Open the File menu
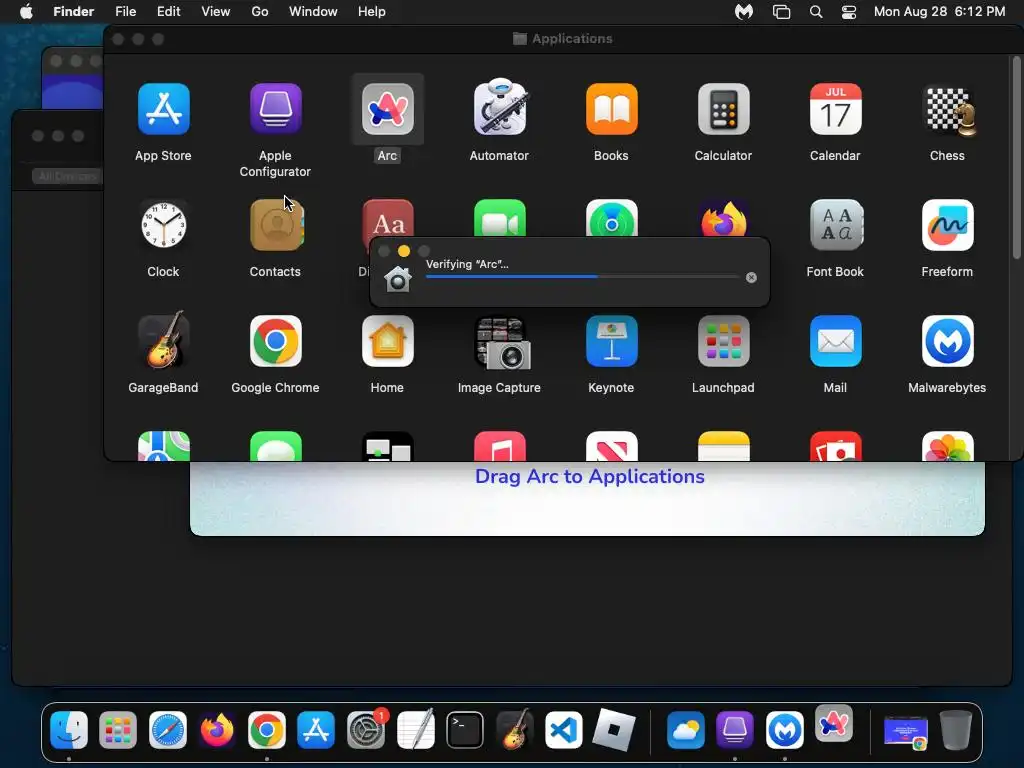The width and height of the screenshot is (1024, 768). coord(125,12)
